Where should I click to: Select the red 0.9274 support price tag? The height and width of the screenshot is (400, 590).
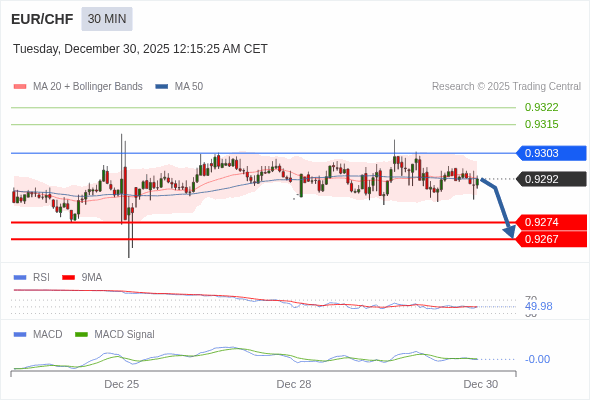coord(551,222)
